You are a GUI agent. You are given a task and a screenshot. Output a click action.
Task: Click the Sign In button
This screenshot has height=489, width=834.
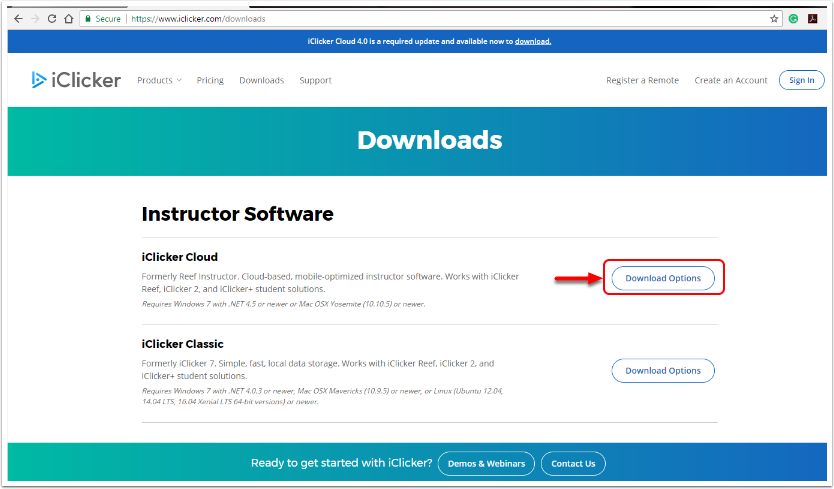802,80
